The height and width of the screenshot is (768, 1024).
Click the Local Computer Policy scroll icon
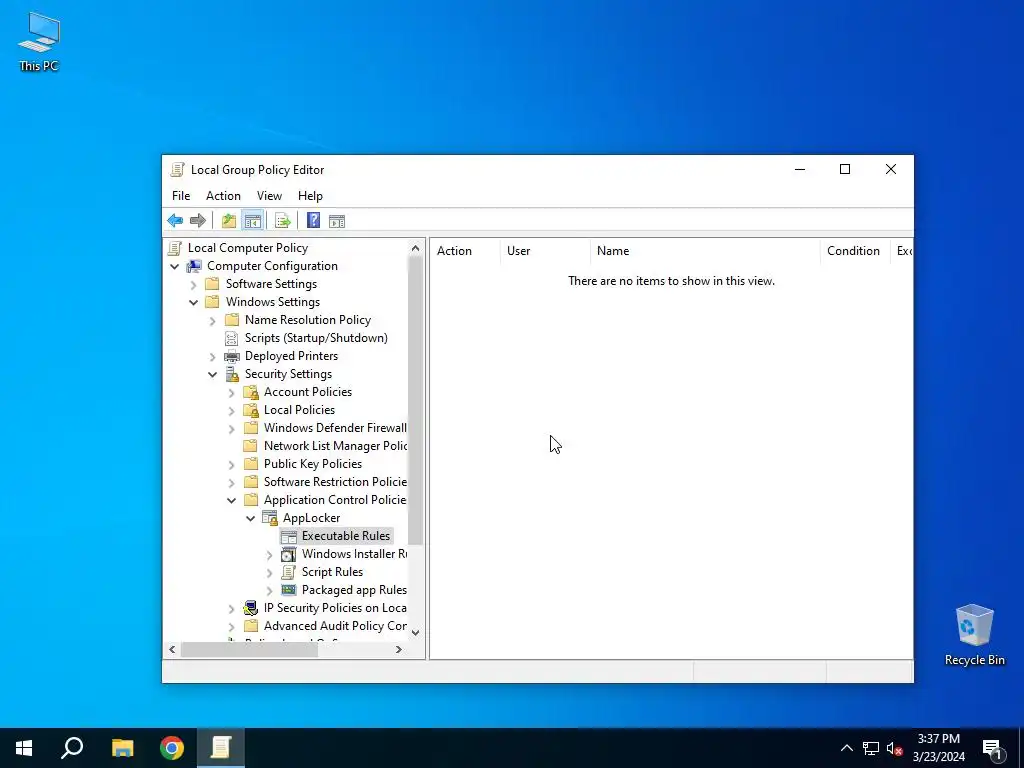pyautogui.click(x=174, y=248)
